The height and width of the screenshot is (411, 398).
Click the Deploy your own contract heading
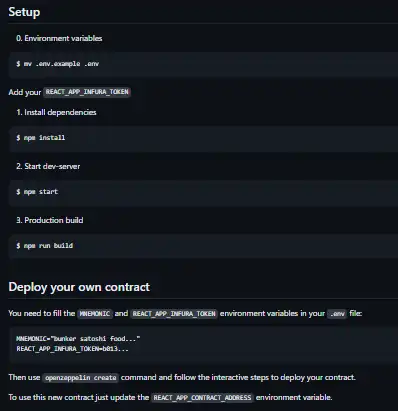coord(79,287)
